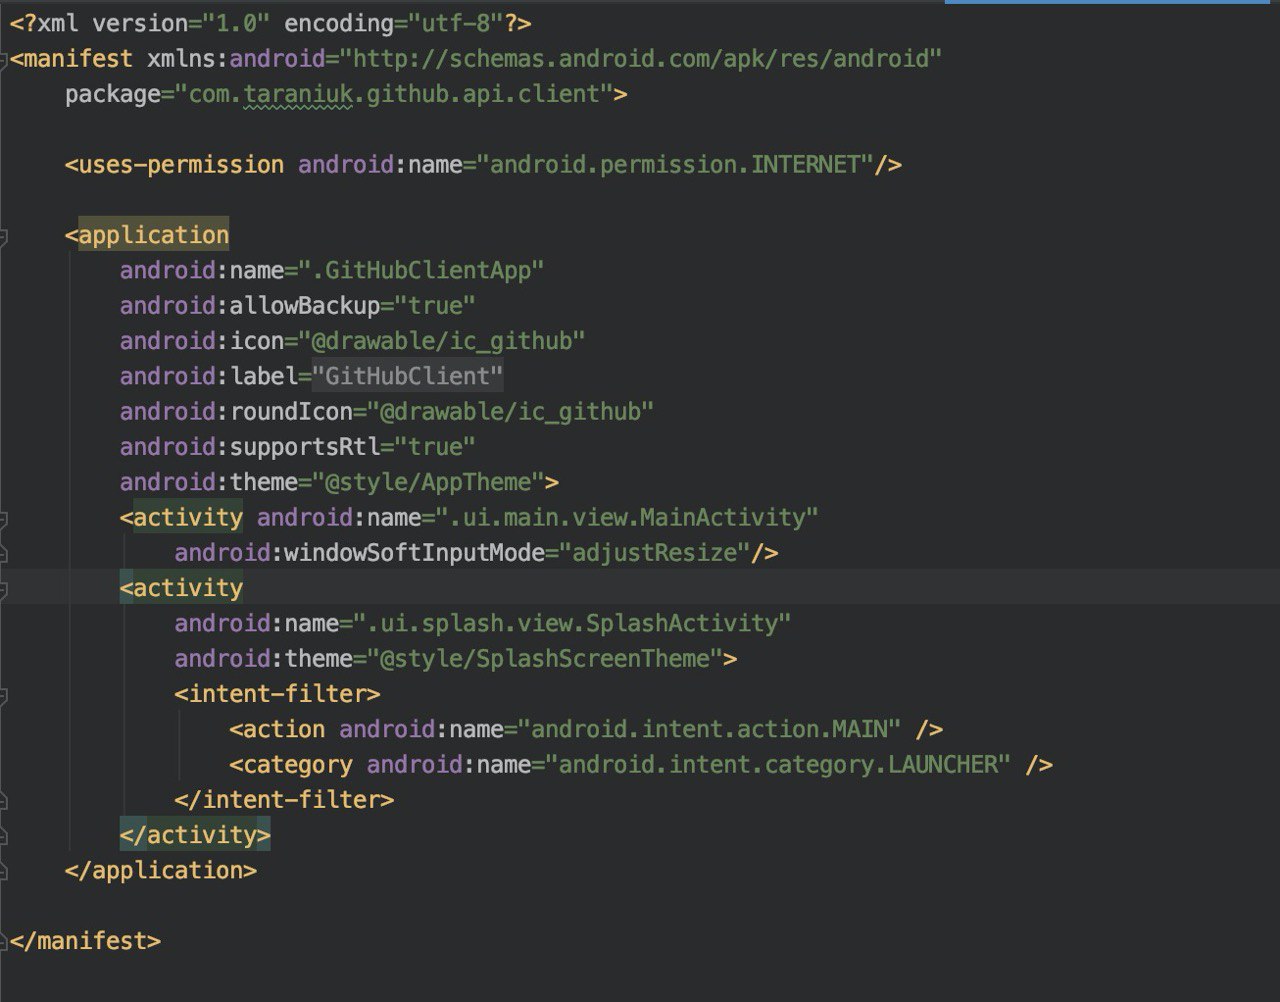The image size is (1280, 1002).
Task: Click the "true" value of supportsRtl
Action: point(435,446)
